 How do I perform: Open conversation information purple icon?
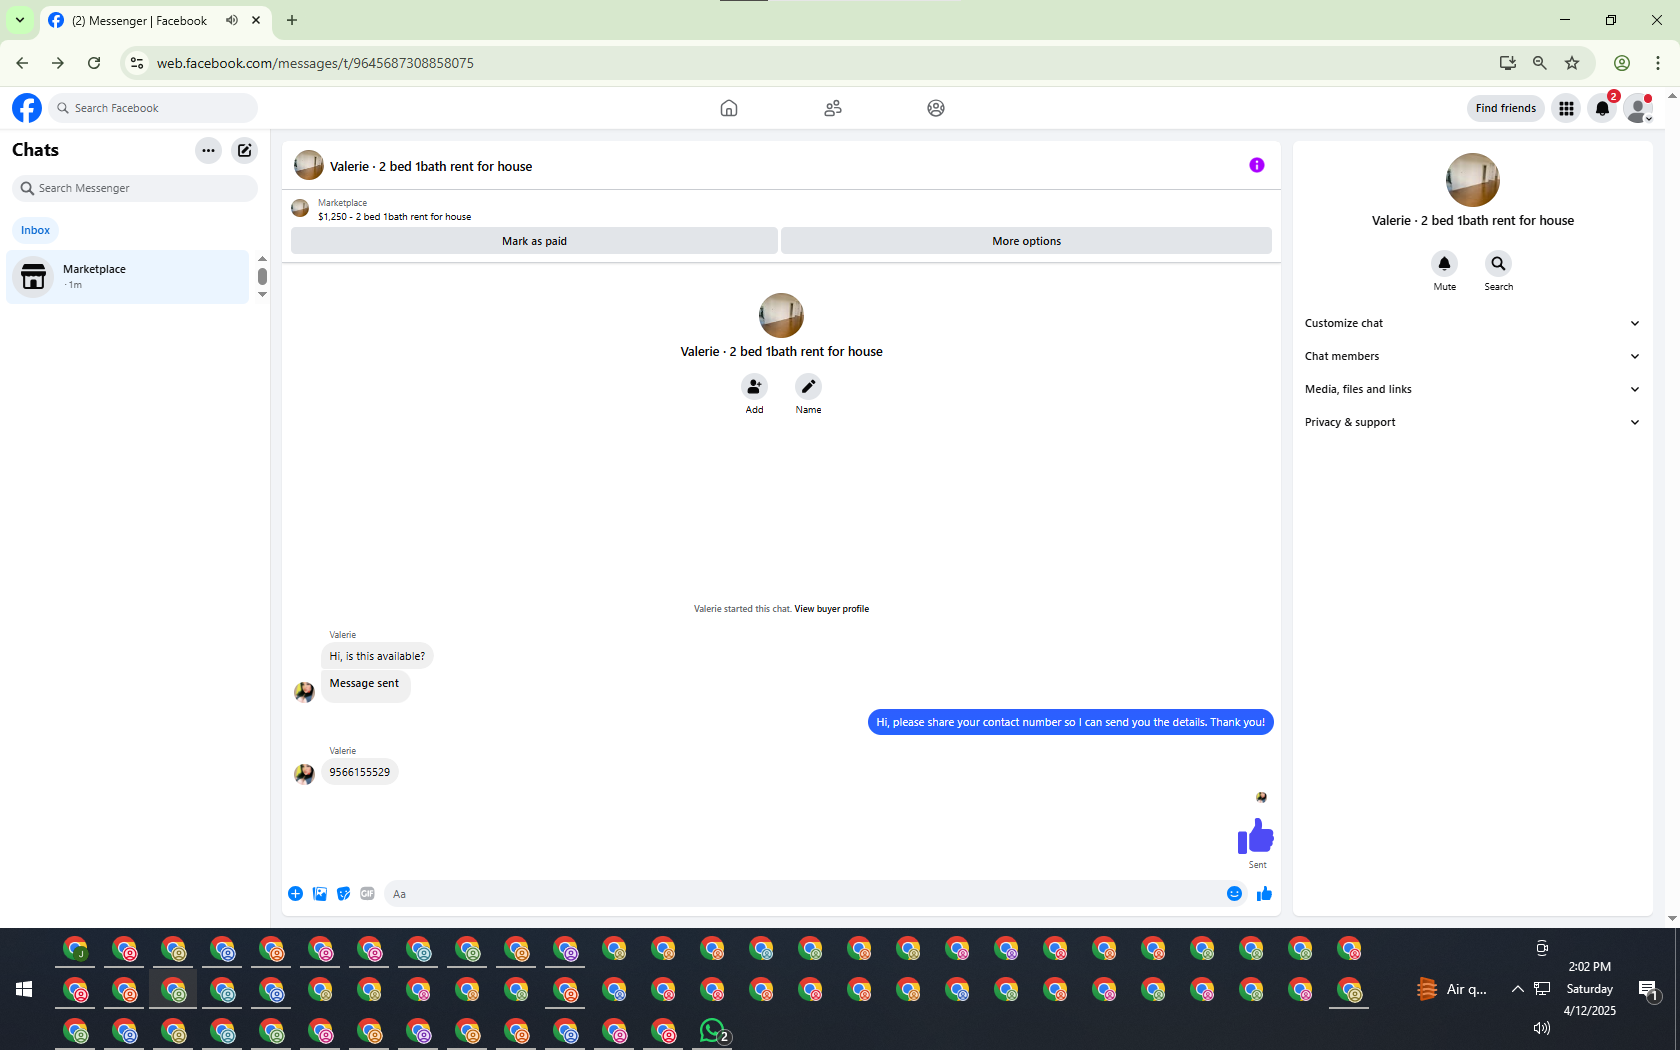coord(1257,165)
